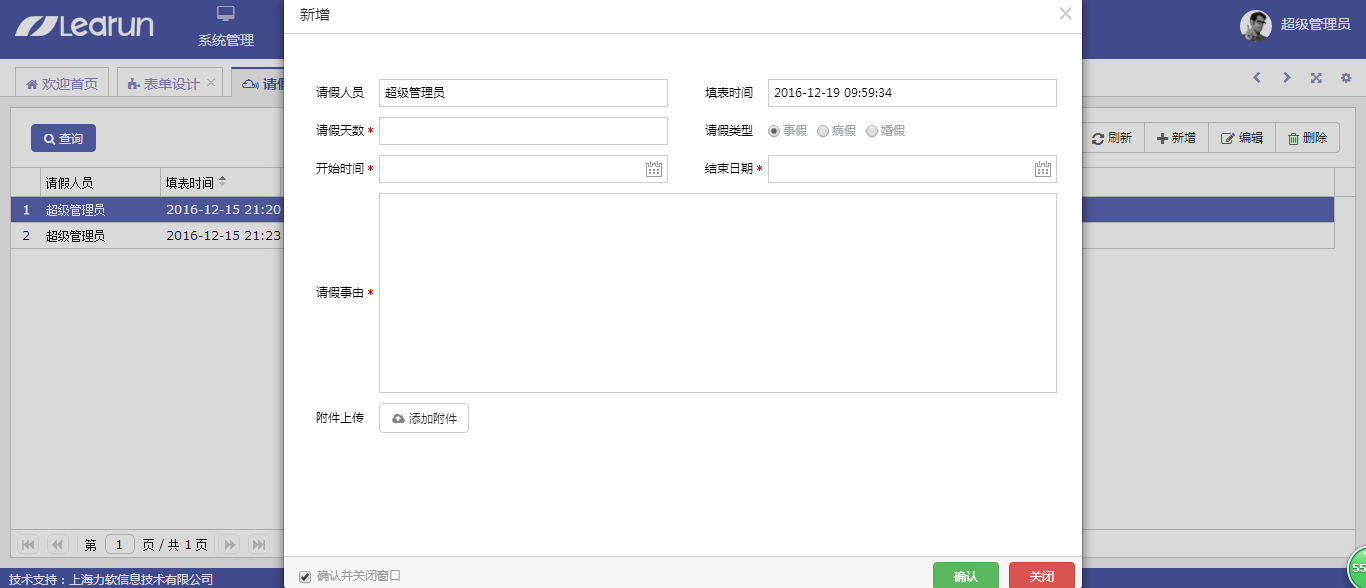This screenshot has width=1366, height=588.
Task: Go to last page of grid
Action: pyautogui.click(x=259, y=544)
